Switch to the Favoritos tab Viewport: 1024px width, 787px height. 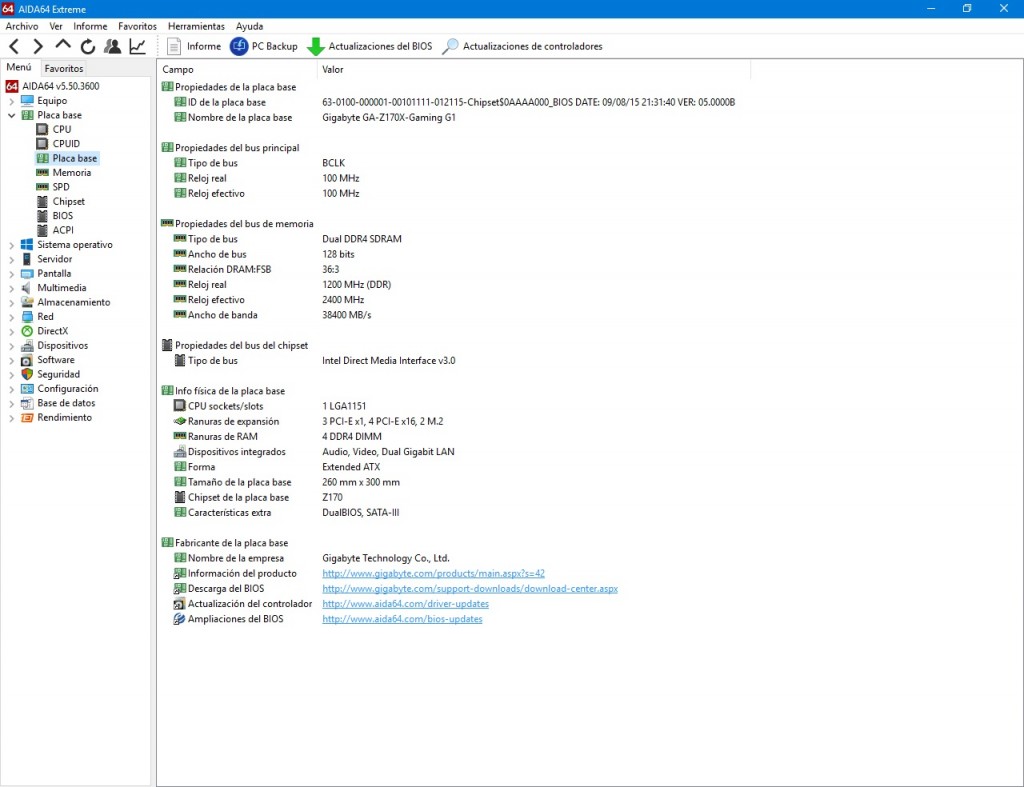[x=64, y=69]
